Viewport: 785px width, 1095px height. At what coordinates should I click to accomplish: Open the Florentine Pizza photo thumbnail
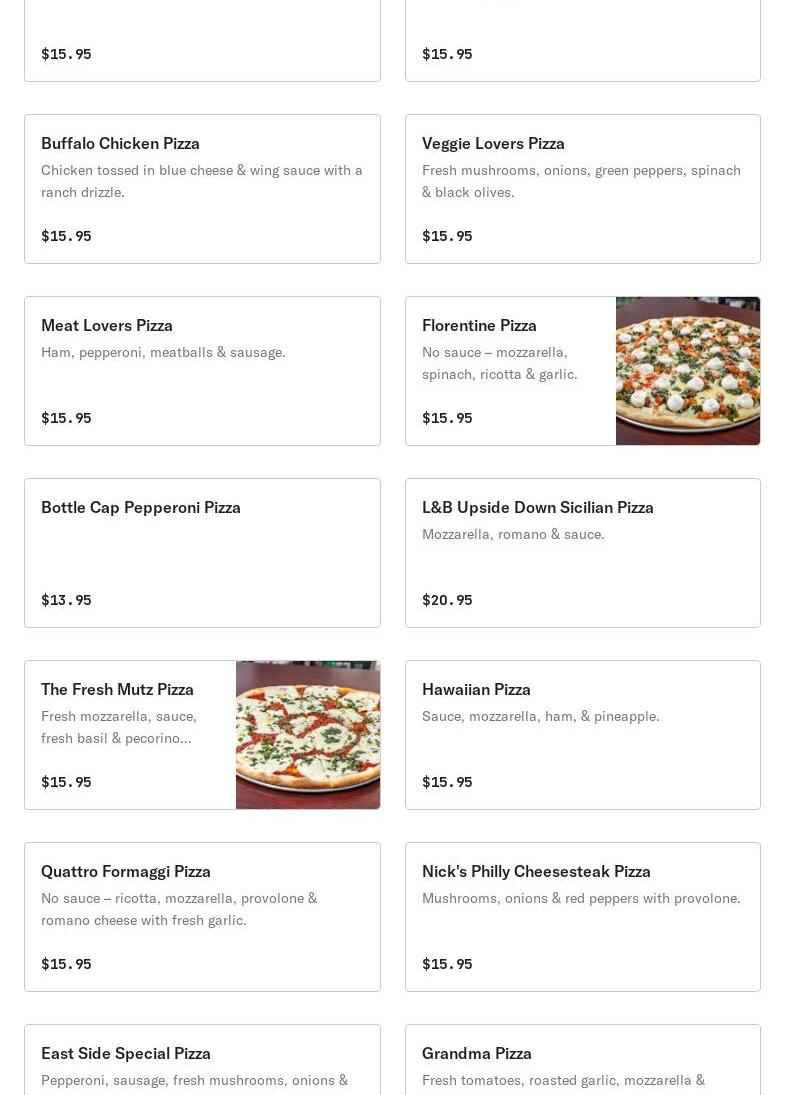tap(687, 371)
